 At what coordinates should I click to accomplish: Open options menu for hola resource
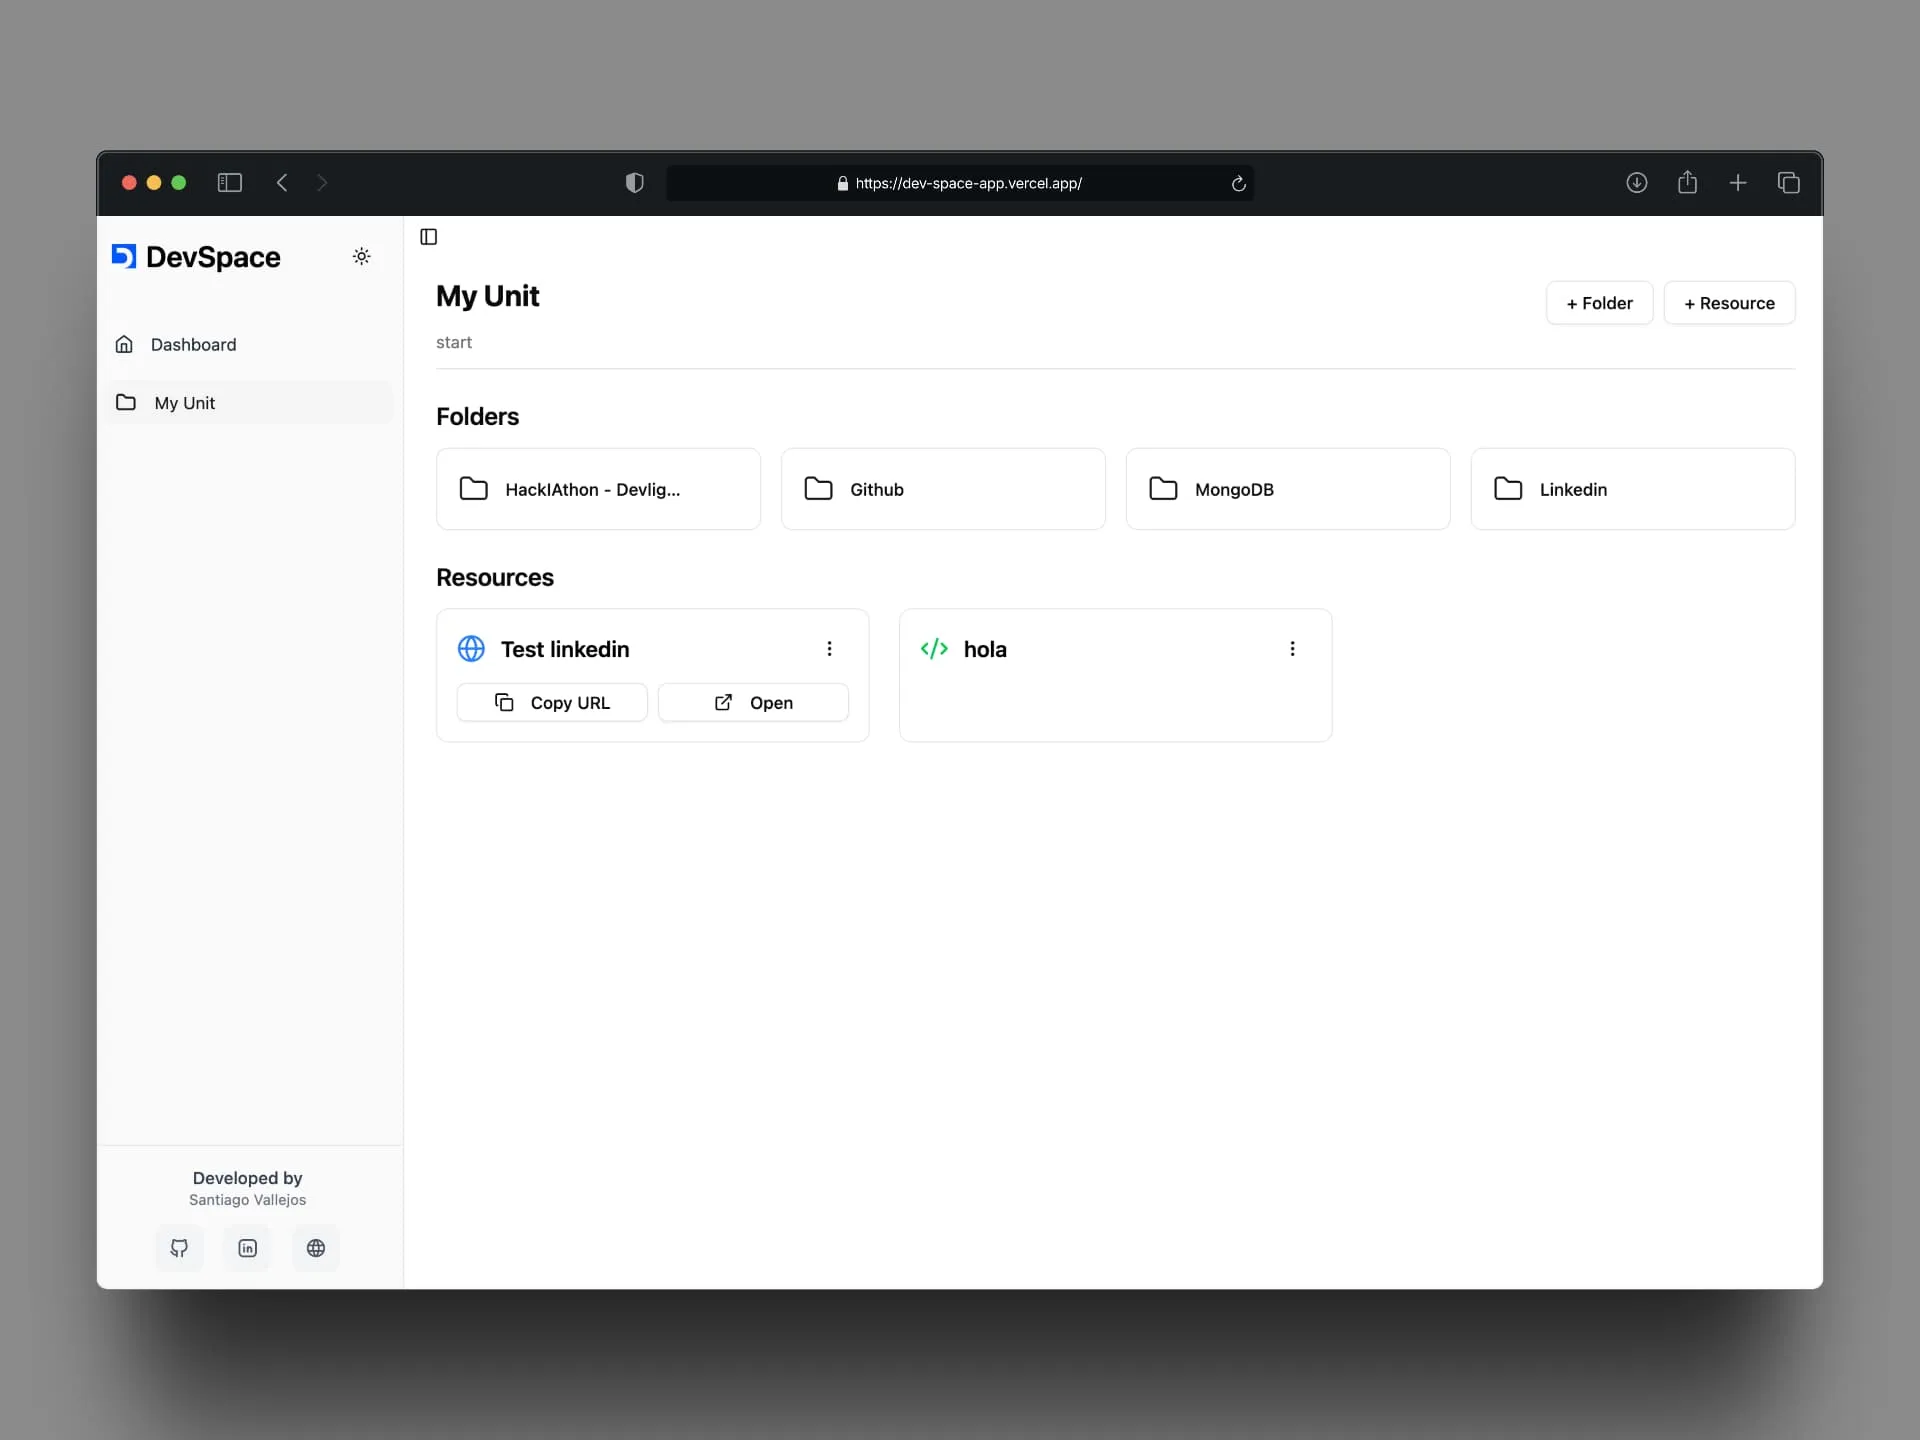click(1292, 649)
